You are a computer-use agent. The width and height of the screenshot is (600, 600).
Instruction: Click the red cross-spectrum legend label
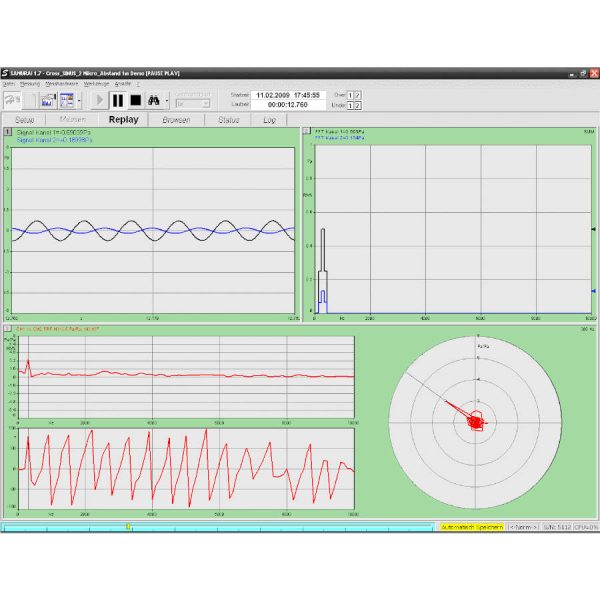[x=57, y=329]
